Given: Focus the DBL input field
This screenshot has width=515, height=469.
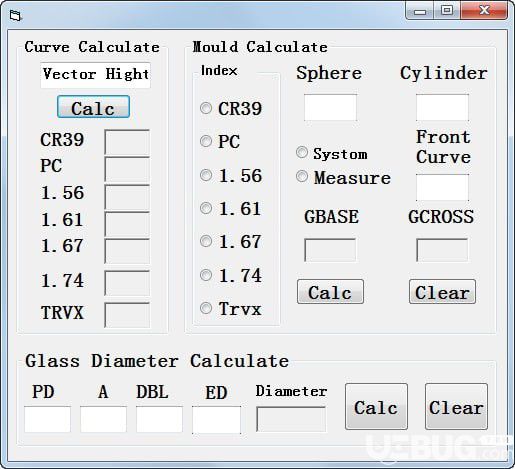Looking at the screenshot, I should [x=159, y=419].
